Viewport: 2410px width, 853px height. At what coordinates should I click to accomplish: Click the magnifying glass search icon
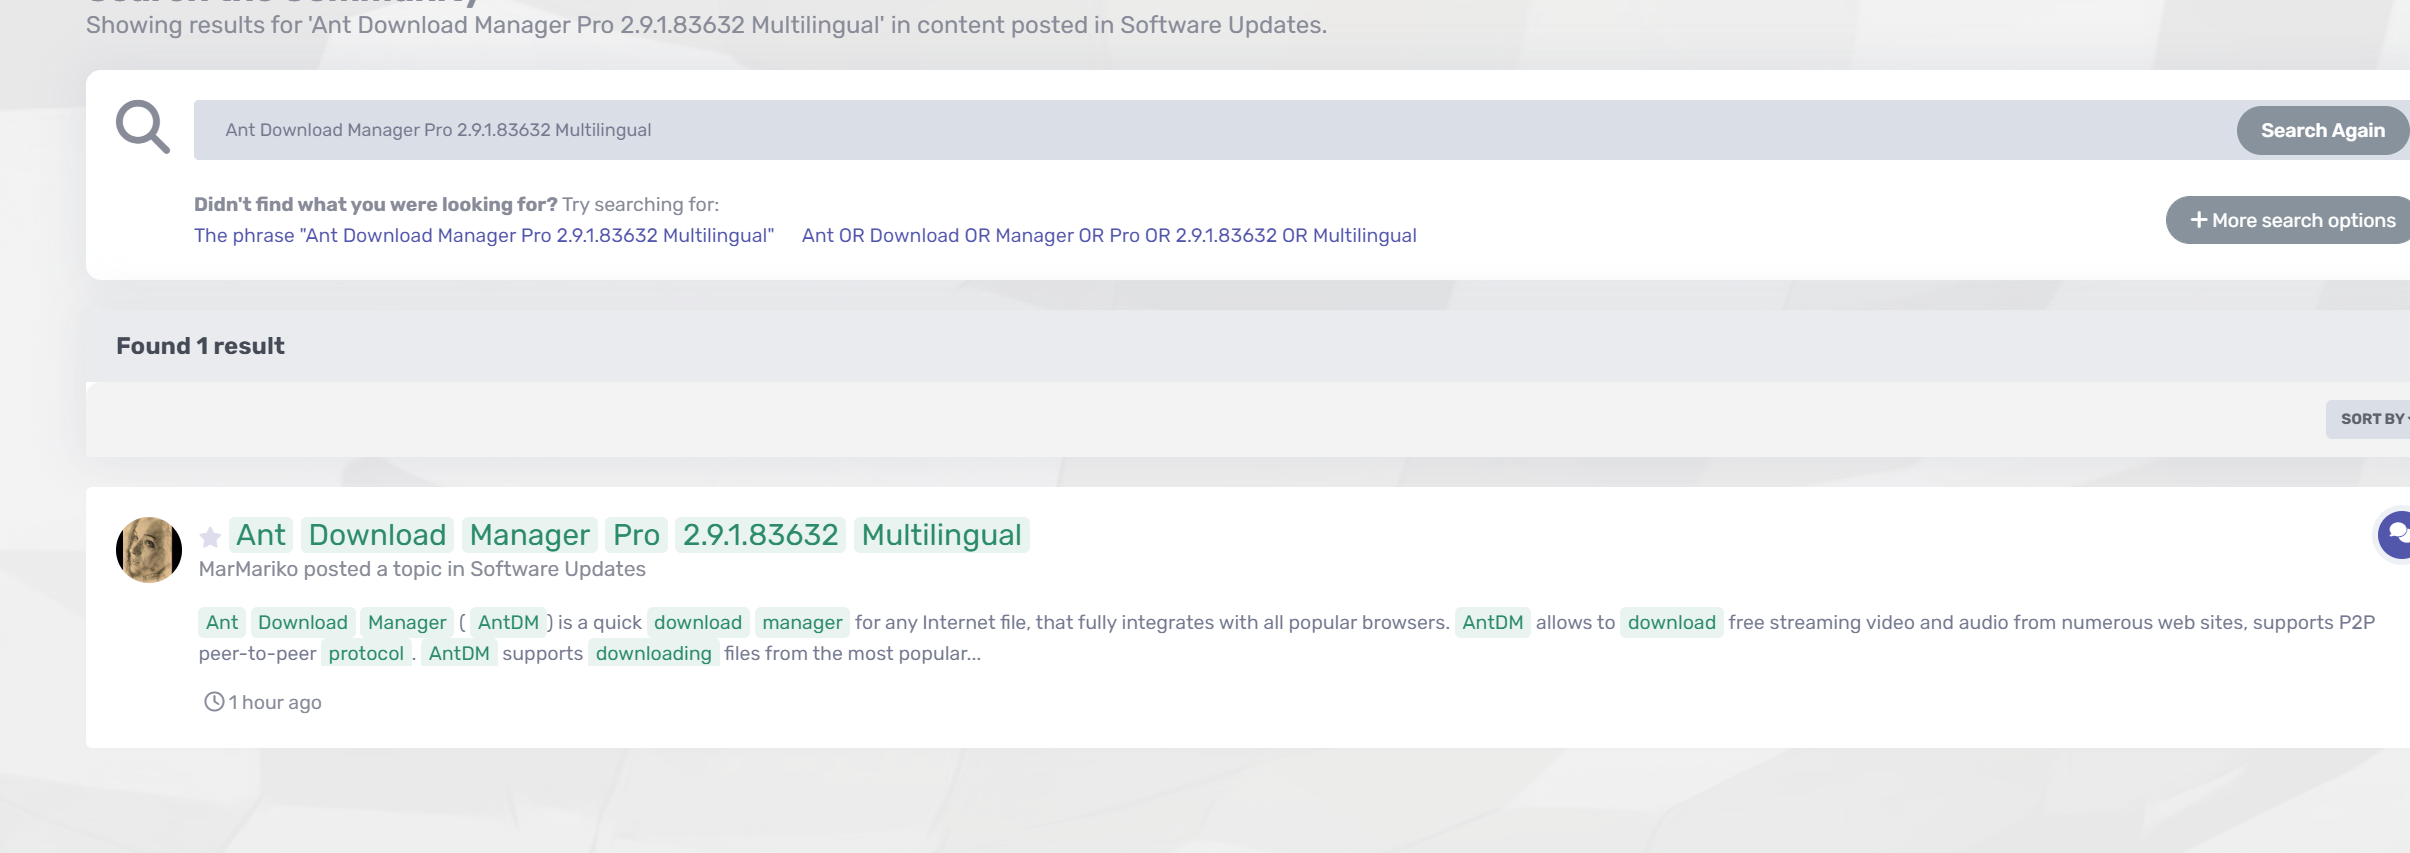(143, 127)
